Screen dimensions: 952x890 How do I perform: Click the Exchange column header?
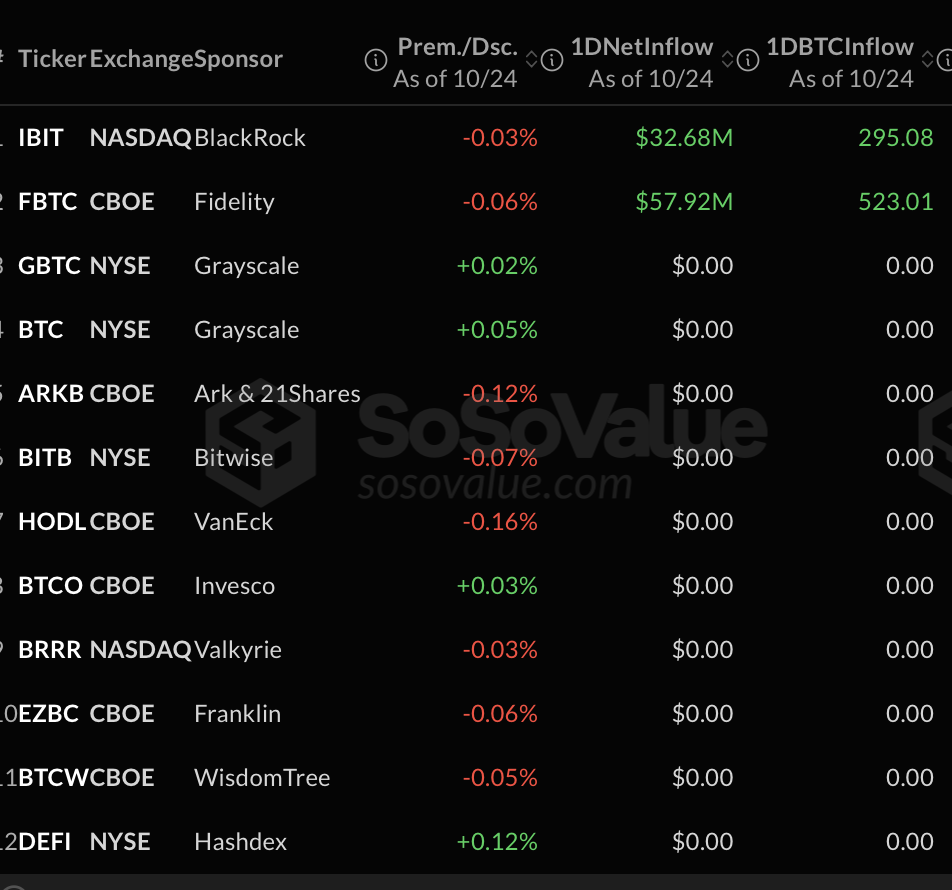click(141, 59)
